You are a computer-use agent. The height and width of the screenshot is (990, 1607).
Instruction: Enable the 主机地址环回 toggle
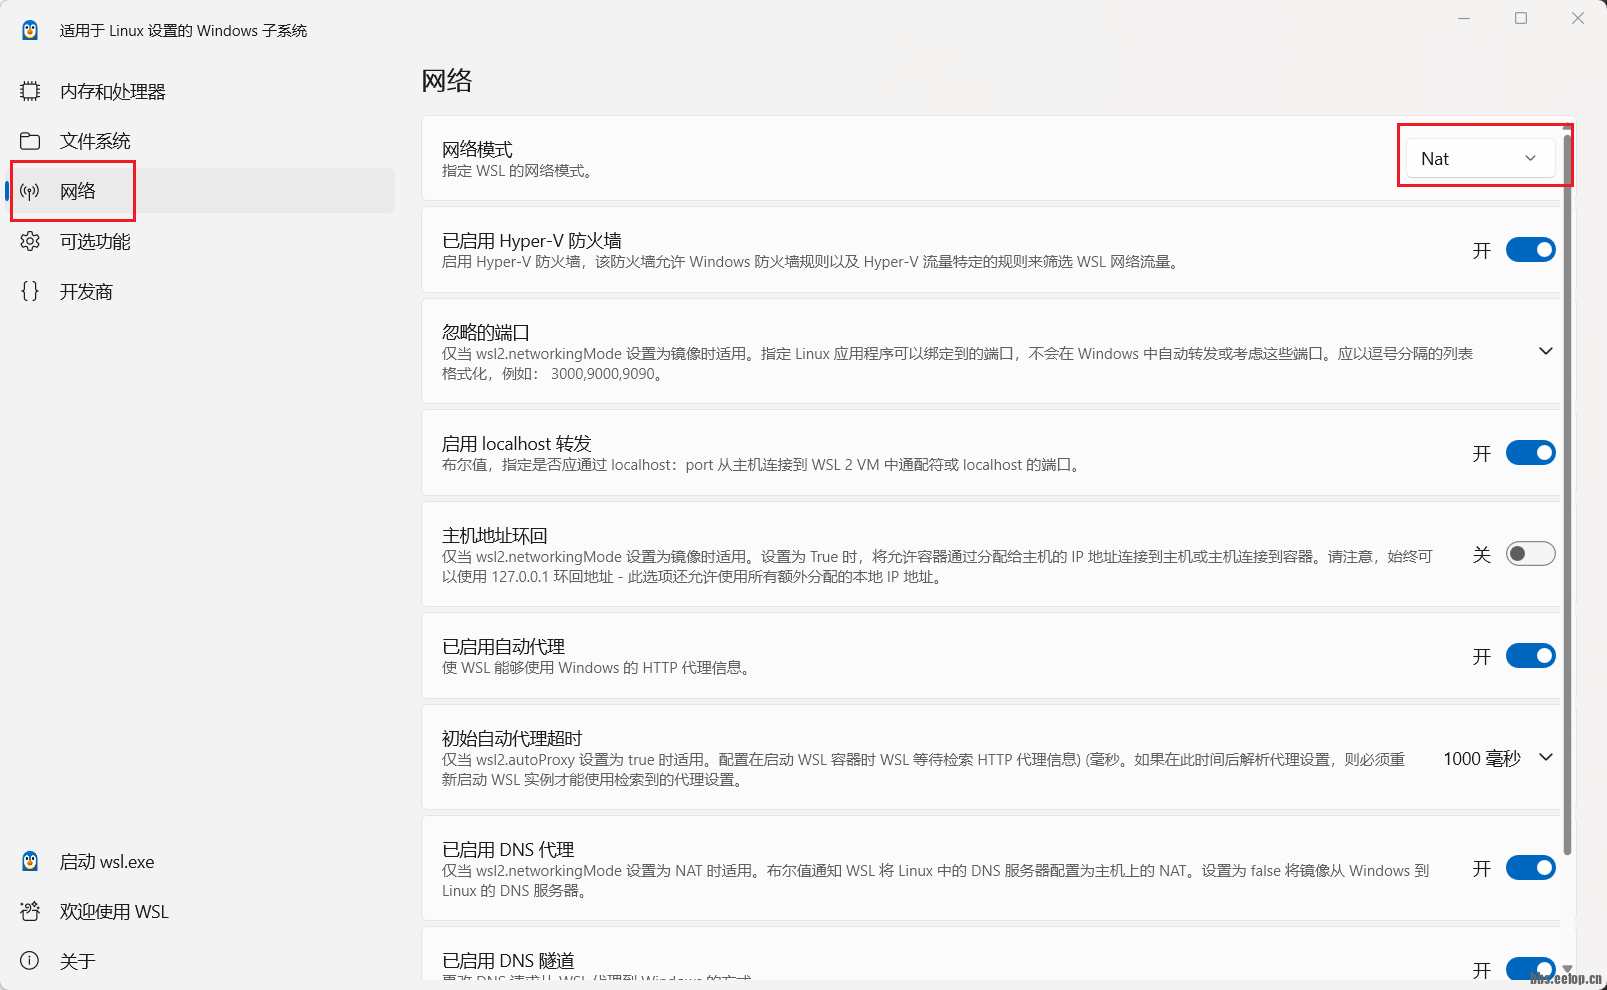(x=1530, y=554)
